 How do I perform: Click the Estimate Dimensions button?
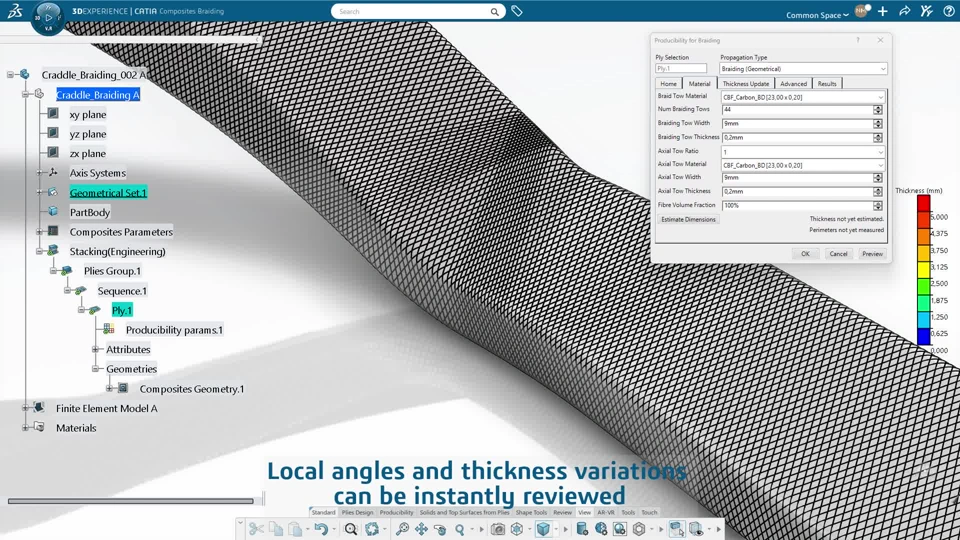[688, 219]
